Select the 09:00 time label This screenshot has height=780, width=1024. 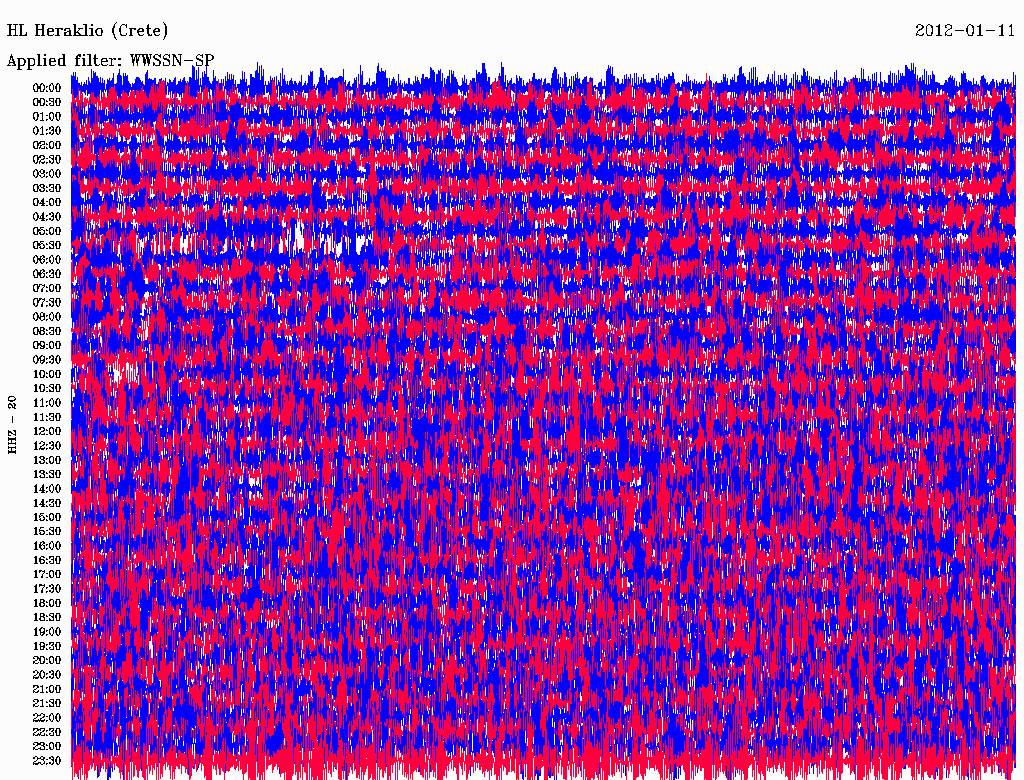pyautogui.click(x=47, y=346)
